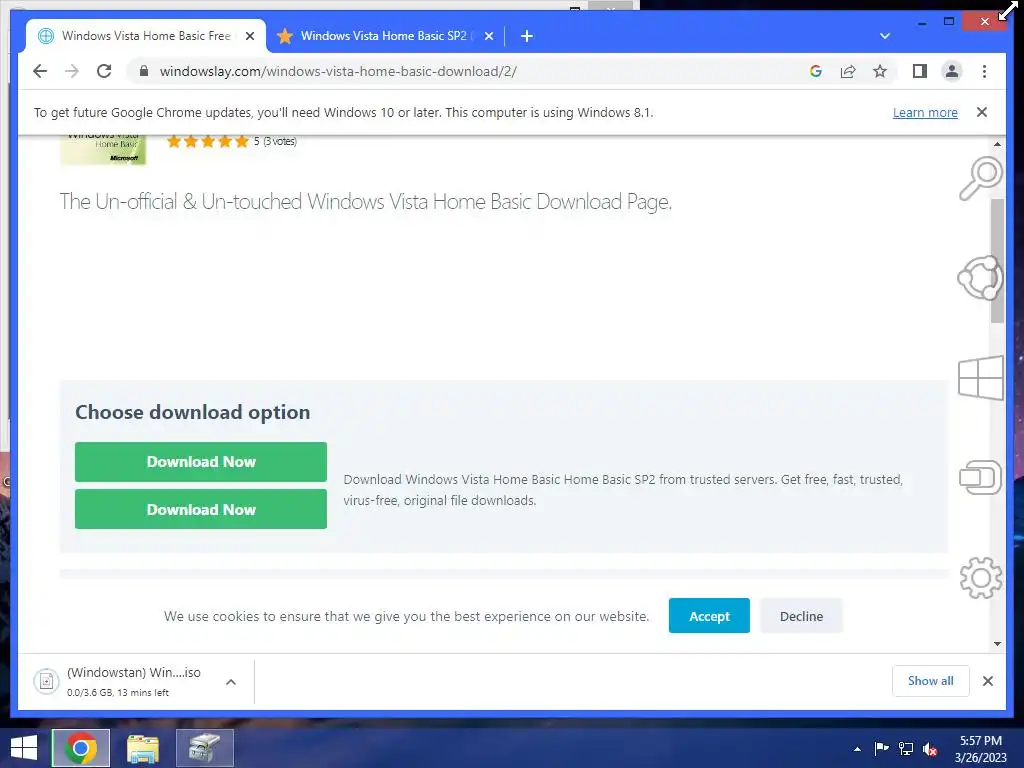Viewport: 1024px width, 768px height.
Task: Click the scrollbar up arrow
Action: click(997, 144)
